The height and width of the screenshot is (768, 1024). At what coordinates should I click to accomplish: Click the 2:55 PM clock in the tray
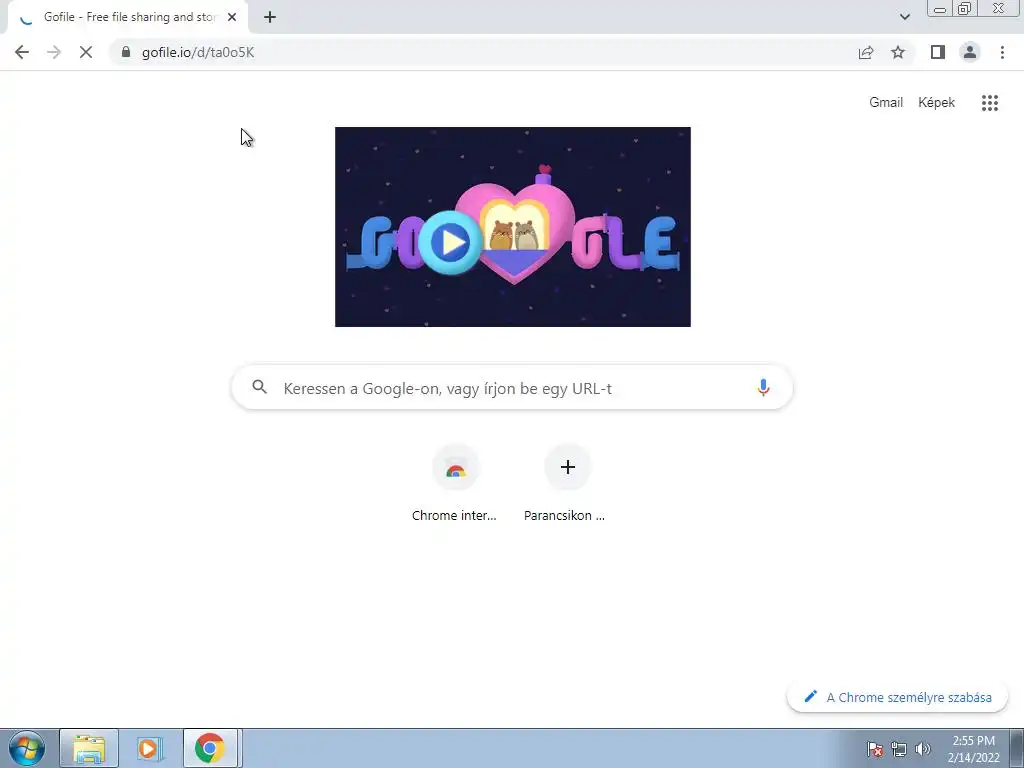pos(973,749)
